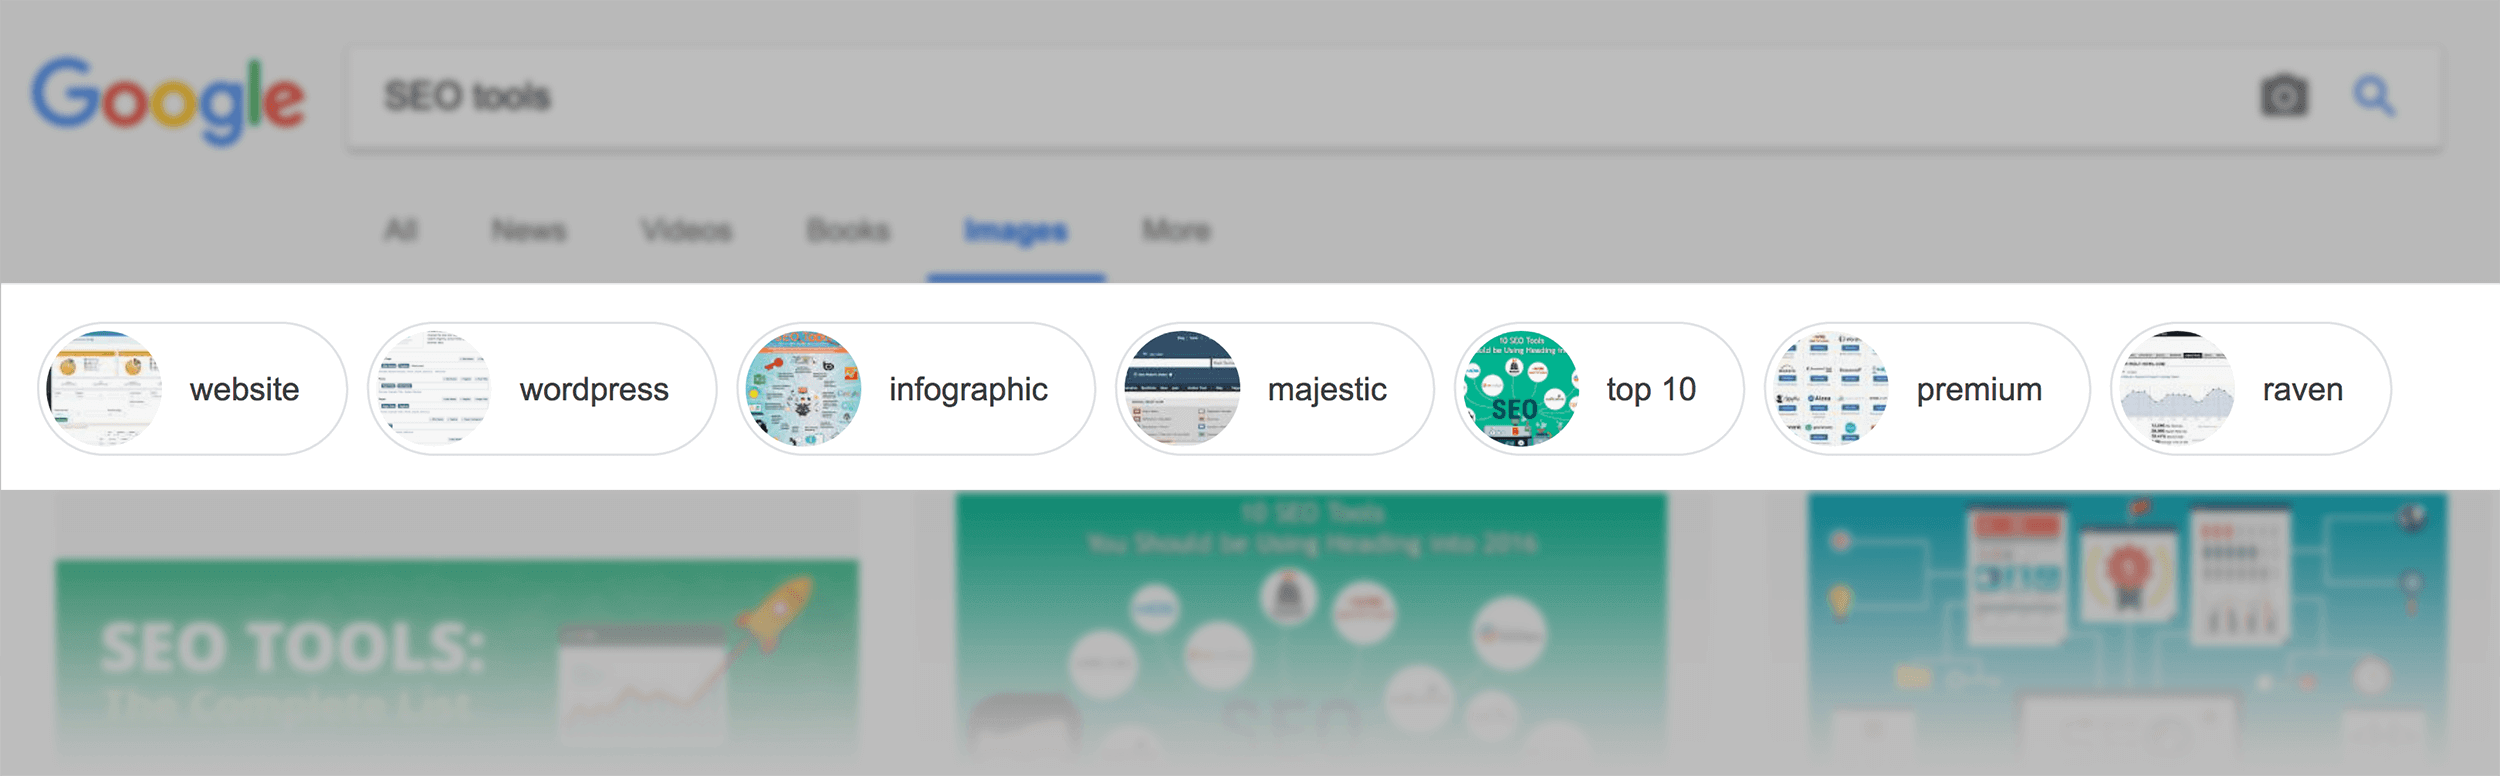Viewport: 2500px width, 776px height.
Task: Select the top 10 suggestion chip
Action: 1599,389
